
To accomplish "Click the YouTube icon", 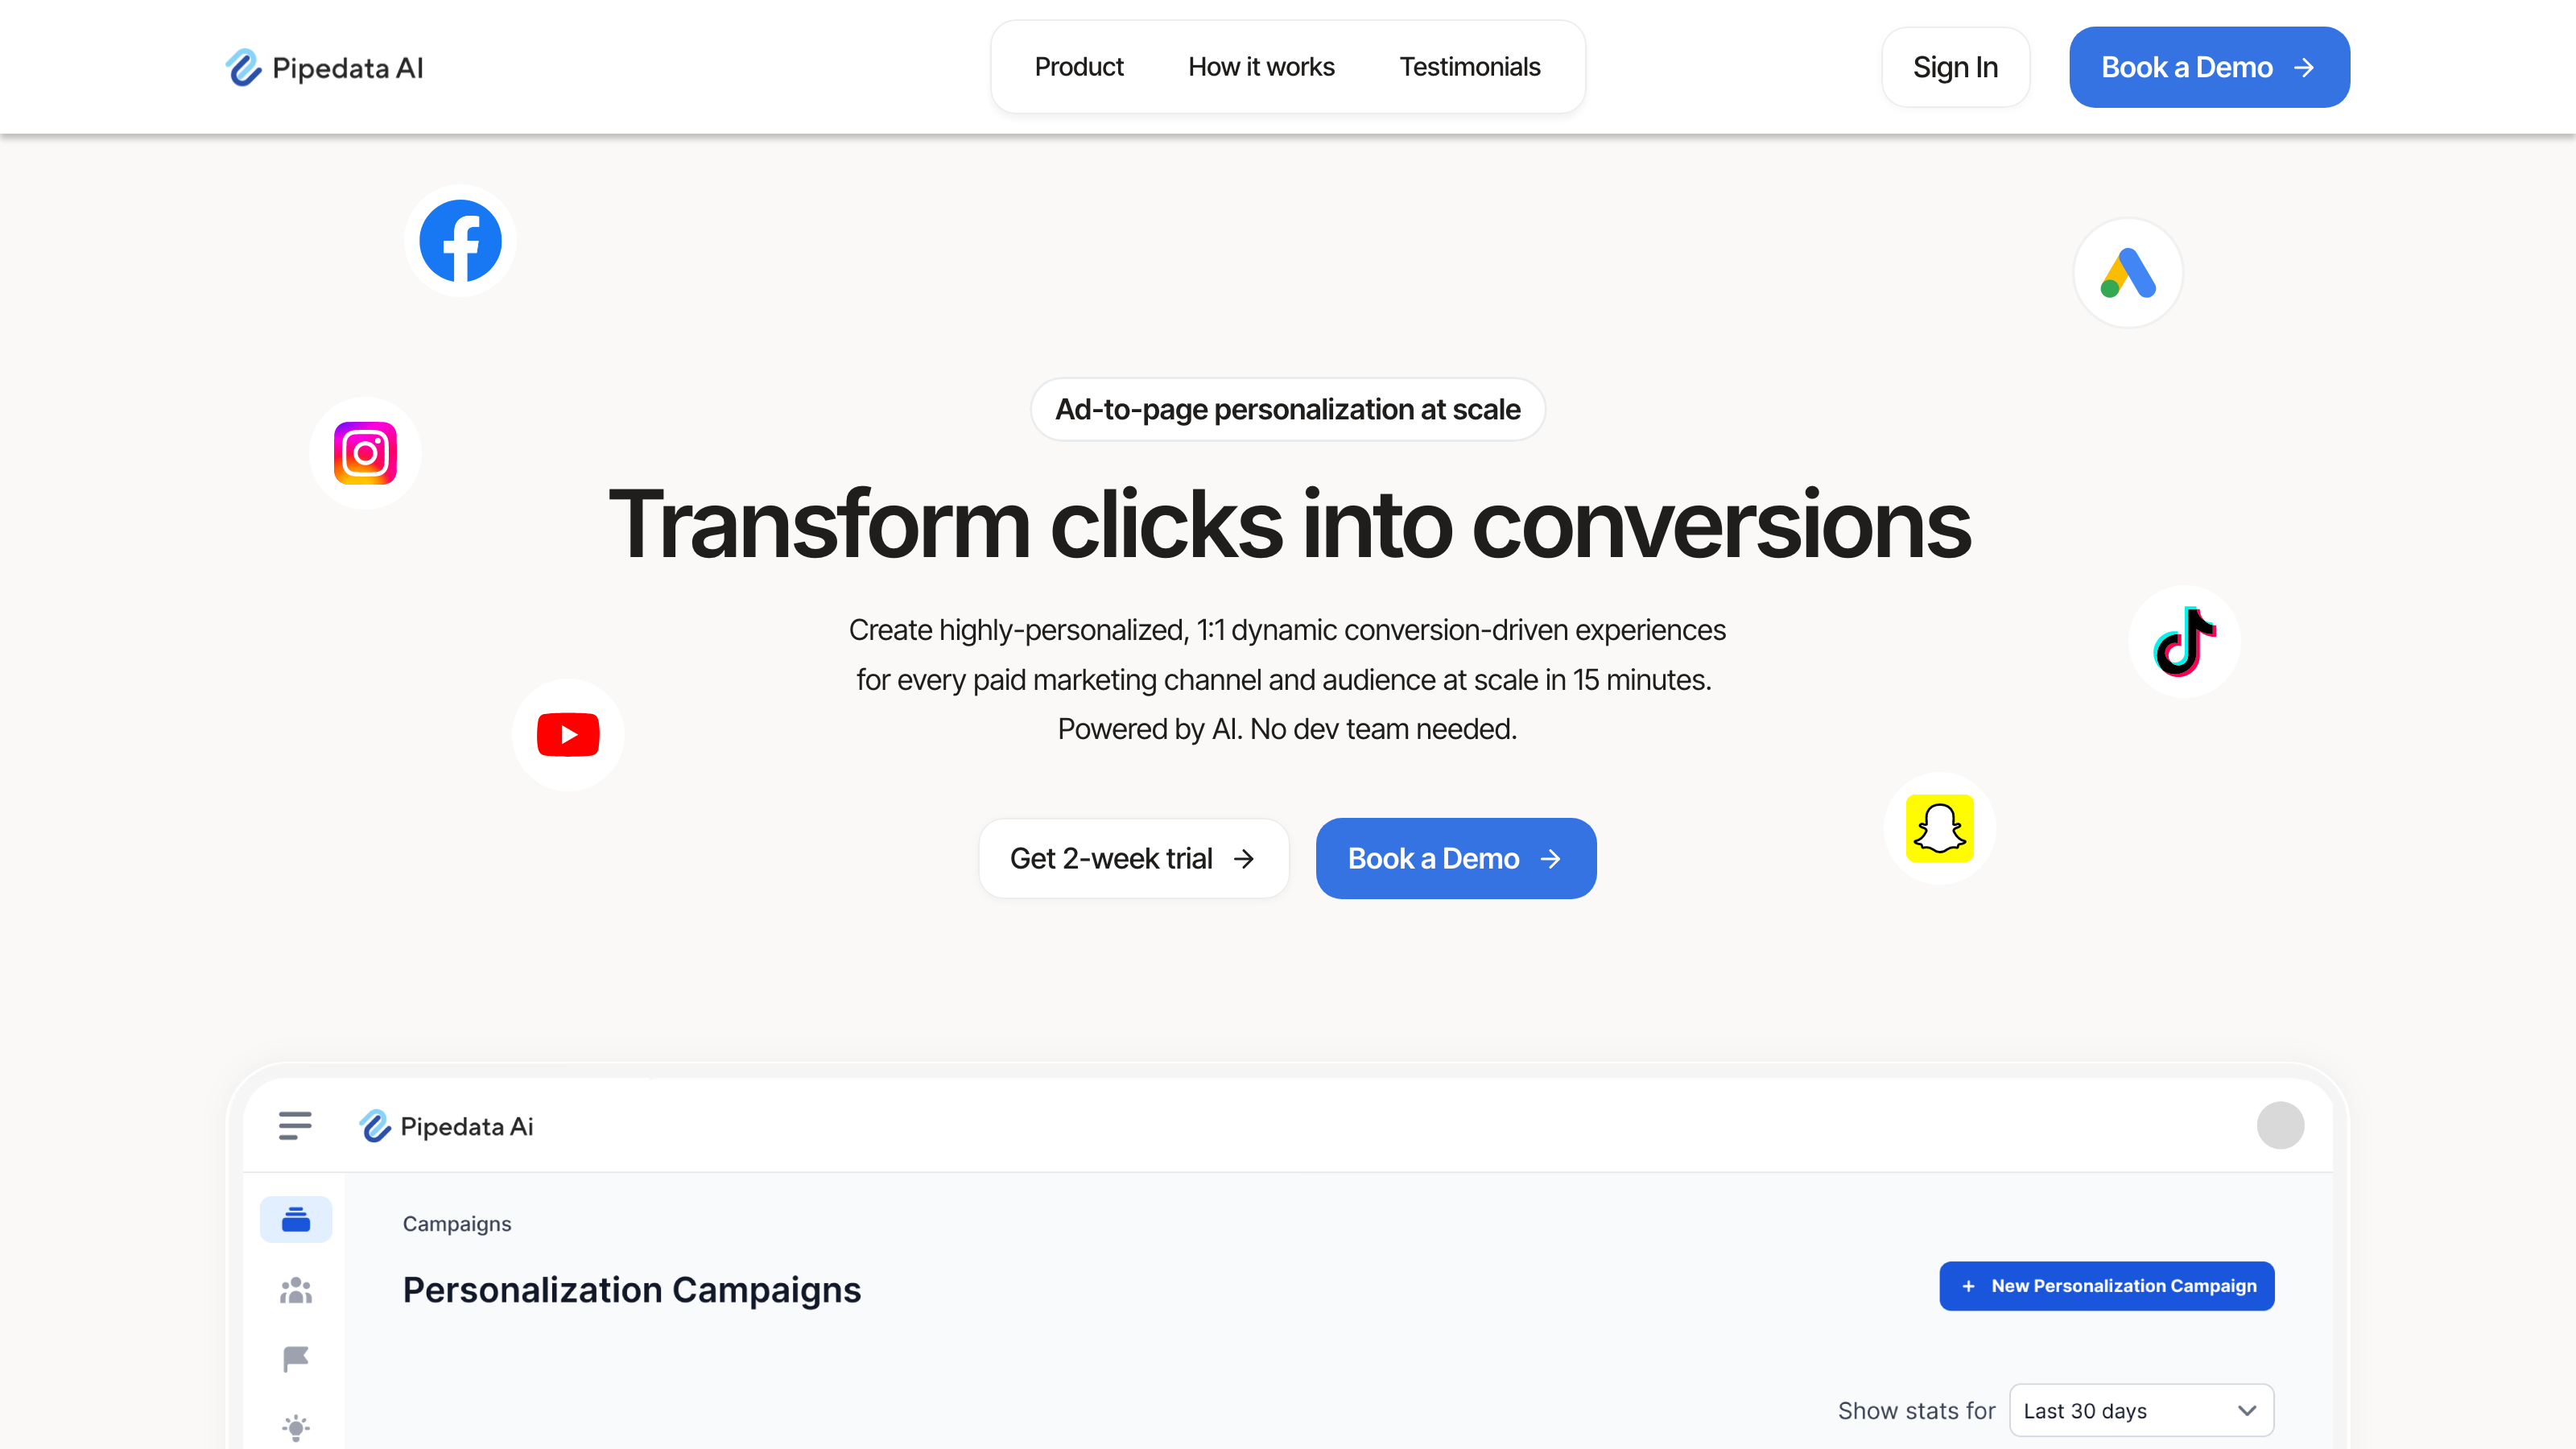I will (568, 734).
